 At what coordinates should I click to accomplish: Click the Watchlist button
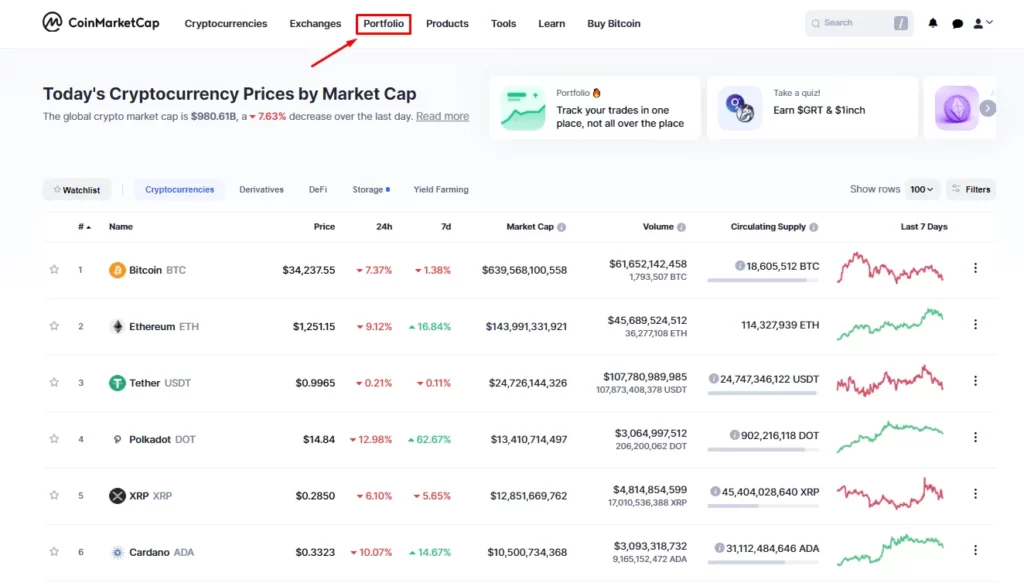76,190
